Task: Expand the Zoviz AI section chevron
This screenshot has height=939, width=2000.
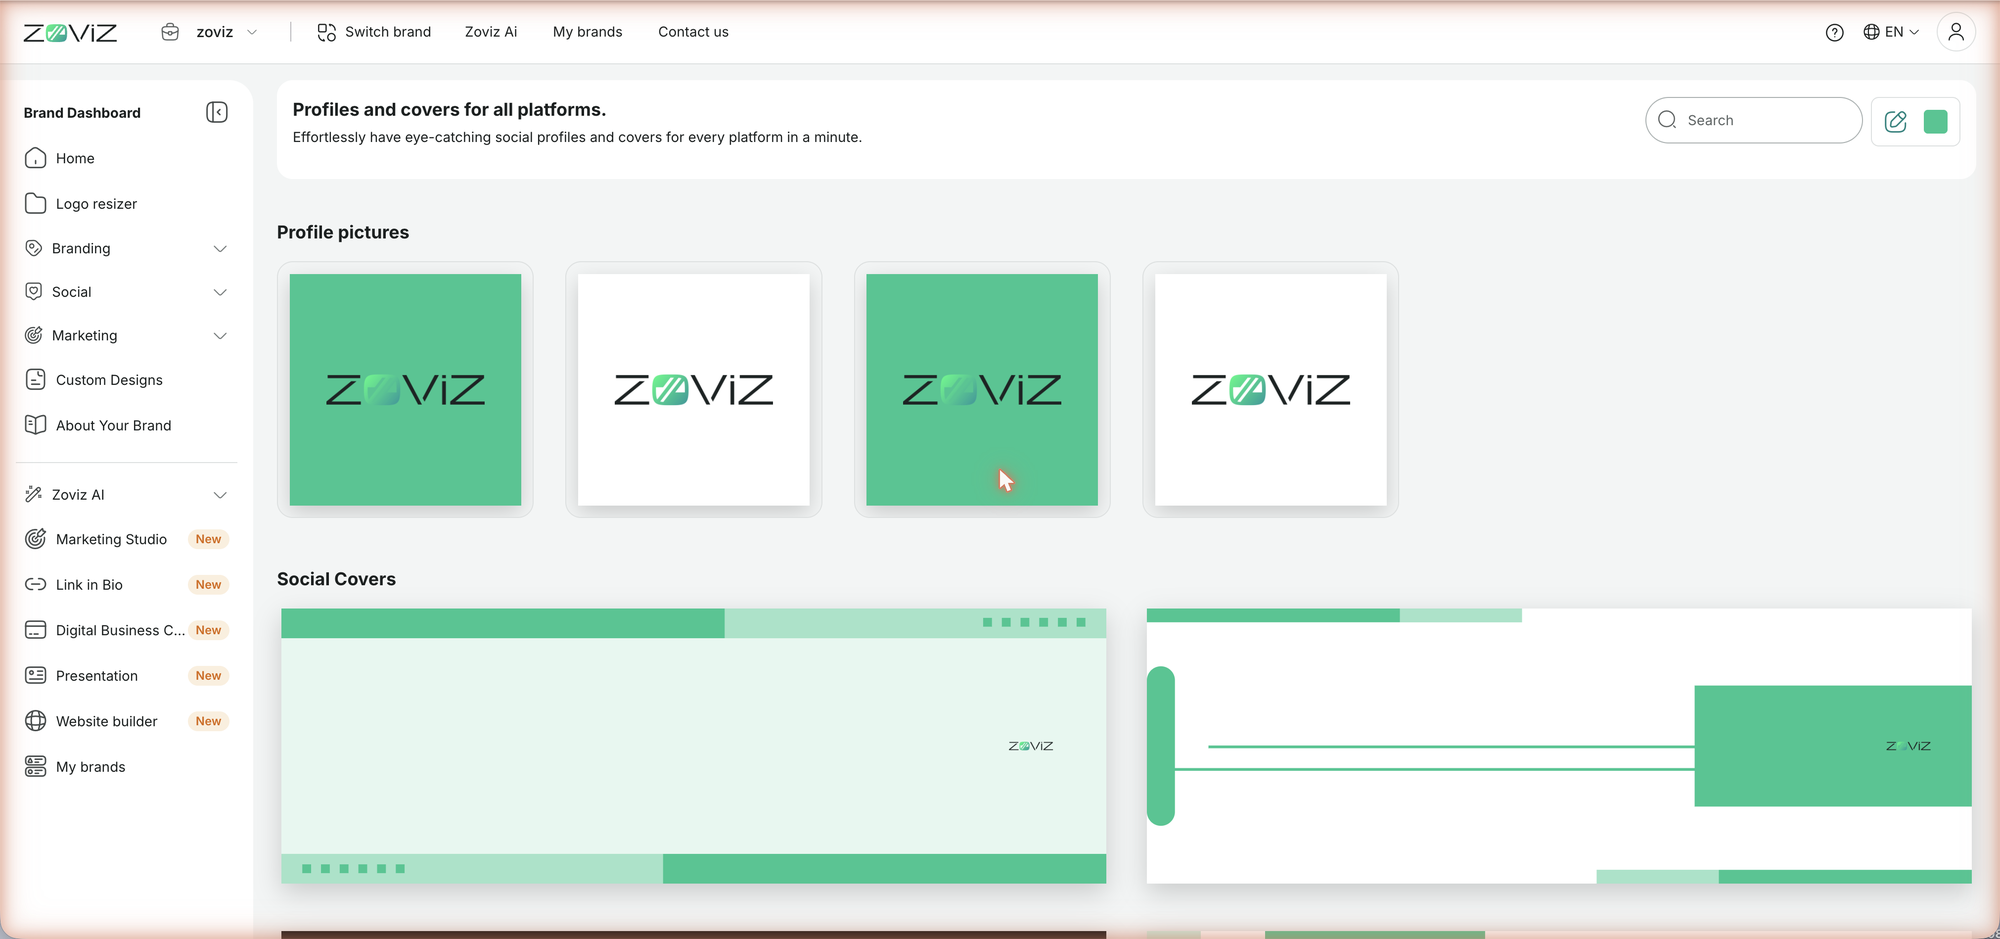Action: 220,495
